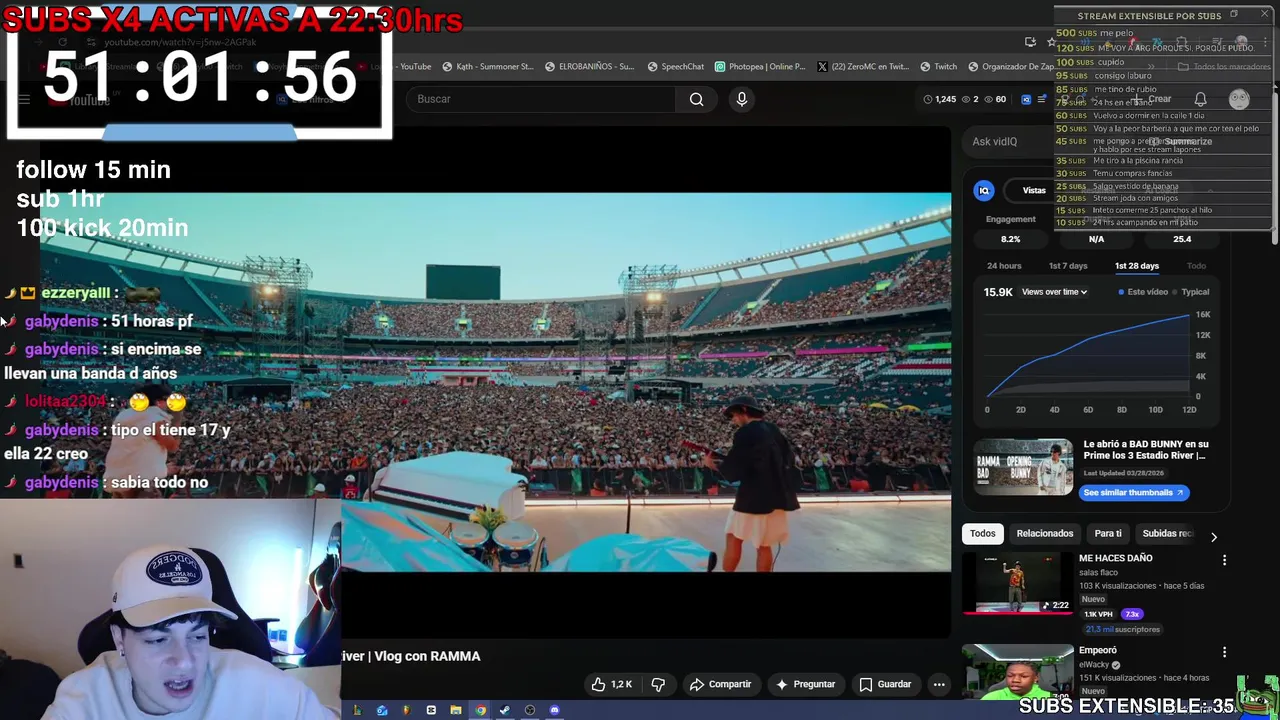Click the vidIQ list icon in header
The width and height of the screenshot is (1280, 720).
(1041, 99)
